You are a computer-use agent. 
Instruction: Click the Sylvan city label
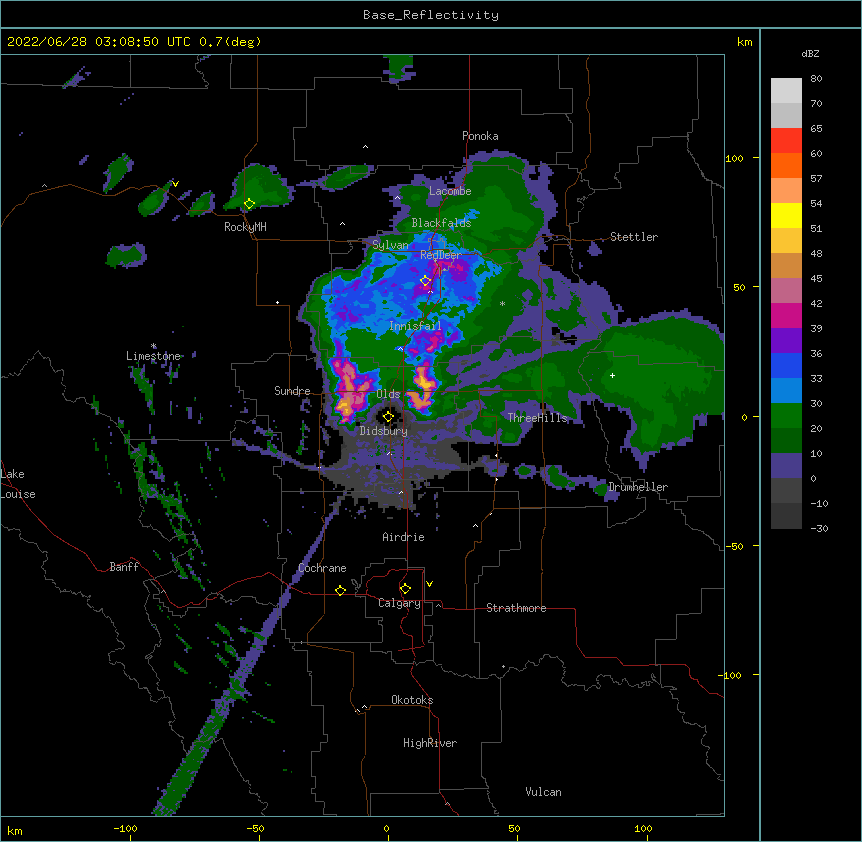coord(390,245)
